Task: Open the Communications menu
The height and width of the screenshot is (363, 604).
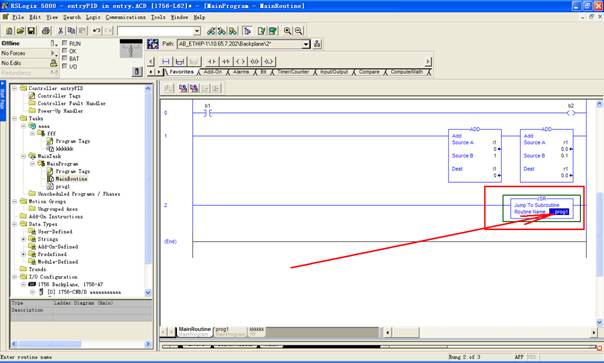Action: click(126, 17)
